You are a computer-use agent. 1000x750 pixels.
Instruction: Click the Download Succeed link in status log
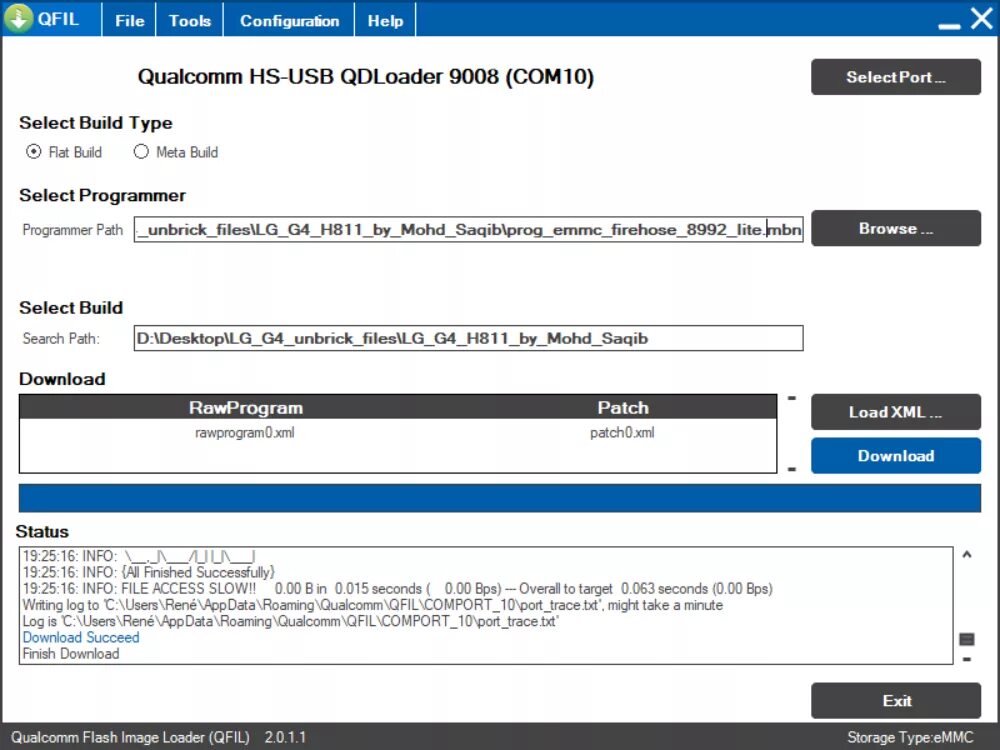coord(80,637)
